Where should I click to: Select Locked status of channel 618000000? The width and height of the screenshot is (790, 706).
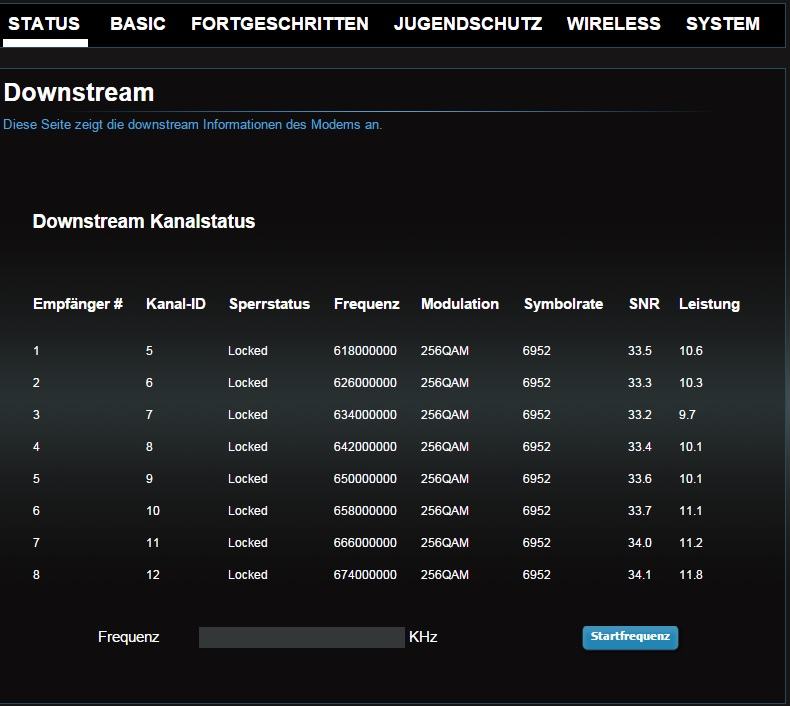tap(247, 351)
